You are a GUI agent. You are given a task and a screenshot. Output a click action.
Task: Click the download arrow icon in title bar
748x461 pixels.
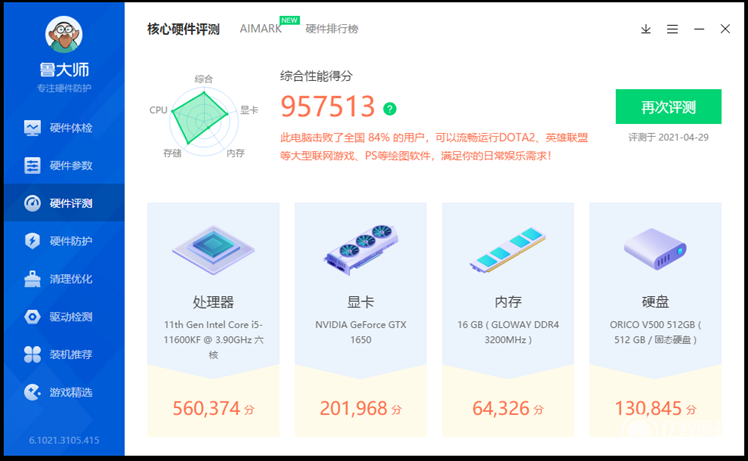click(x=646, y=29)
